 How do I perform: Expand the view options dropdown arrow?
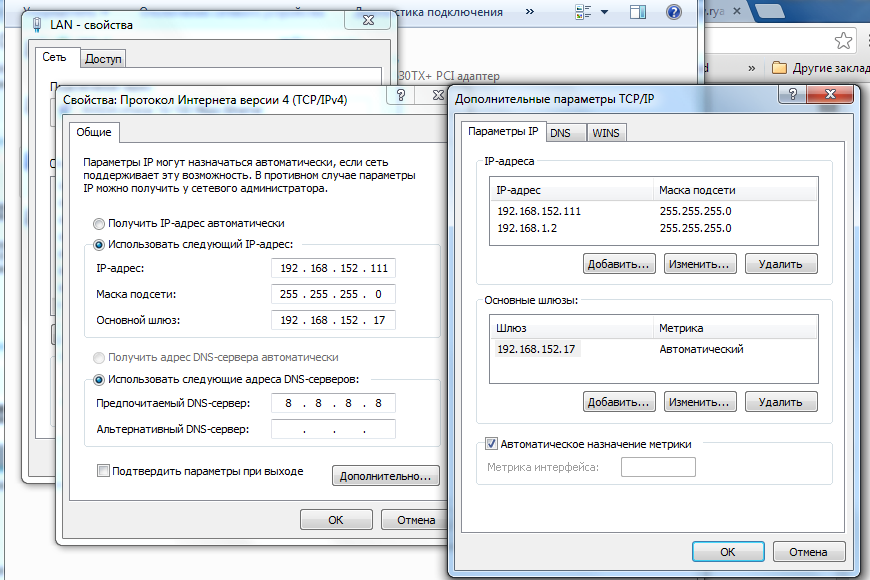click(604, 12)
